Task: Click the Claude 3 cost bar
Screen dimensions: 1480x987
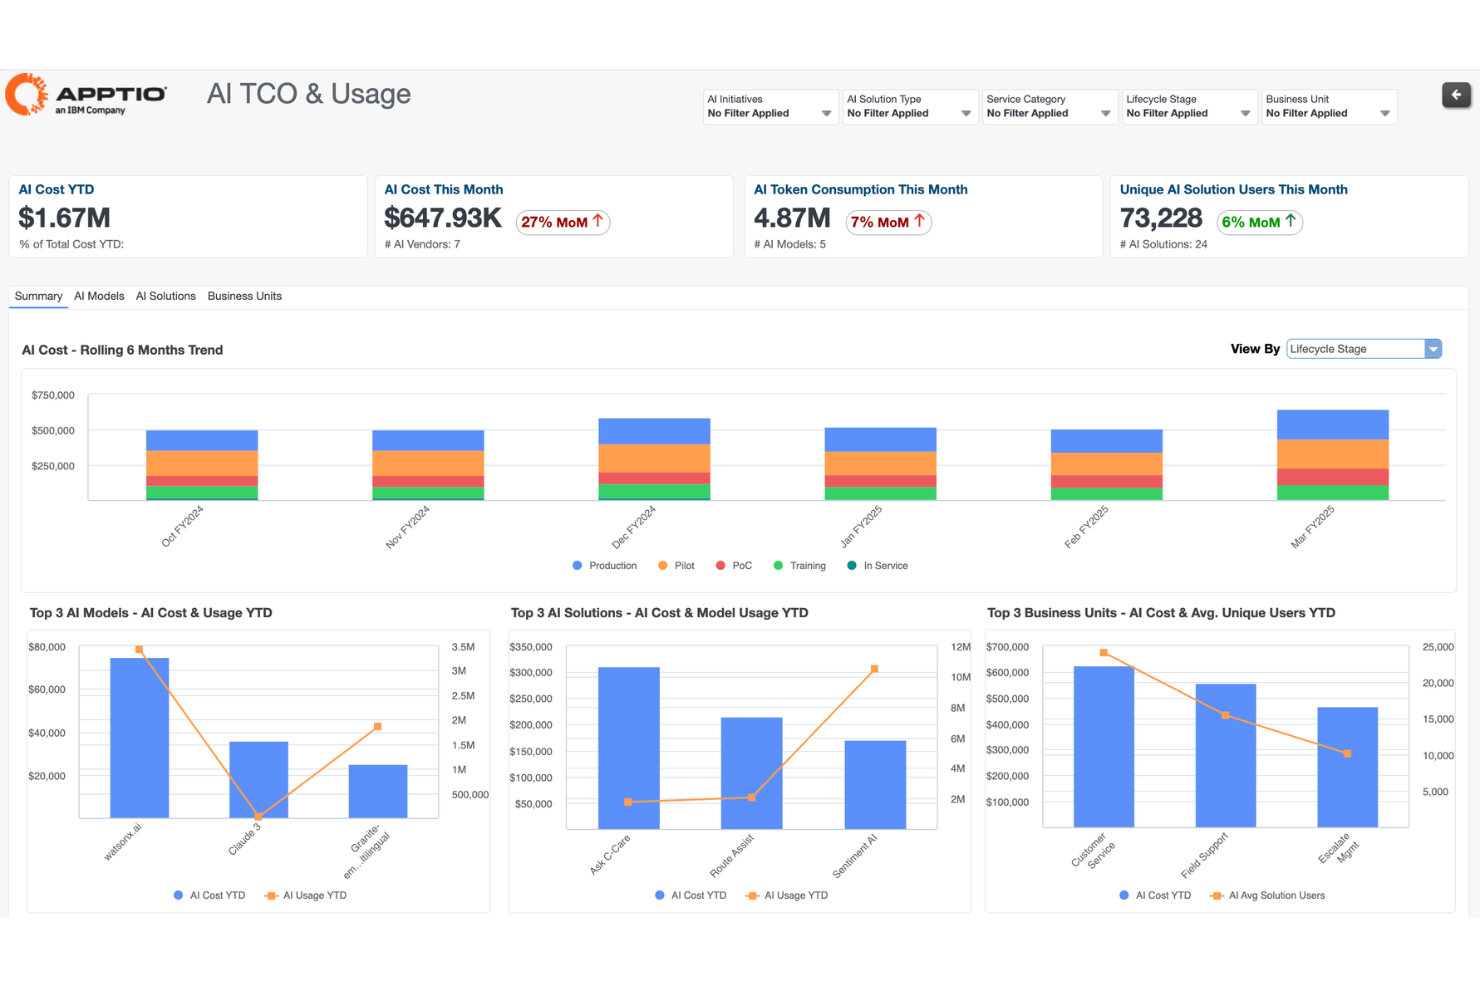Action: coord(258,780)
